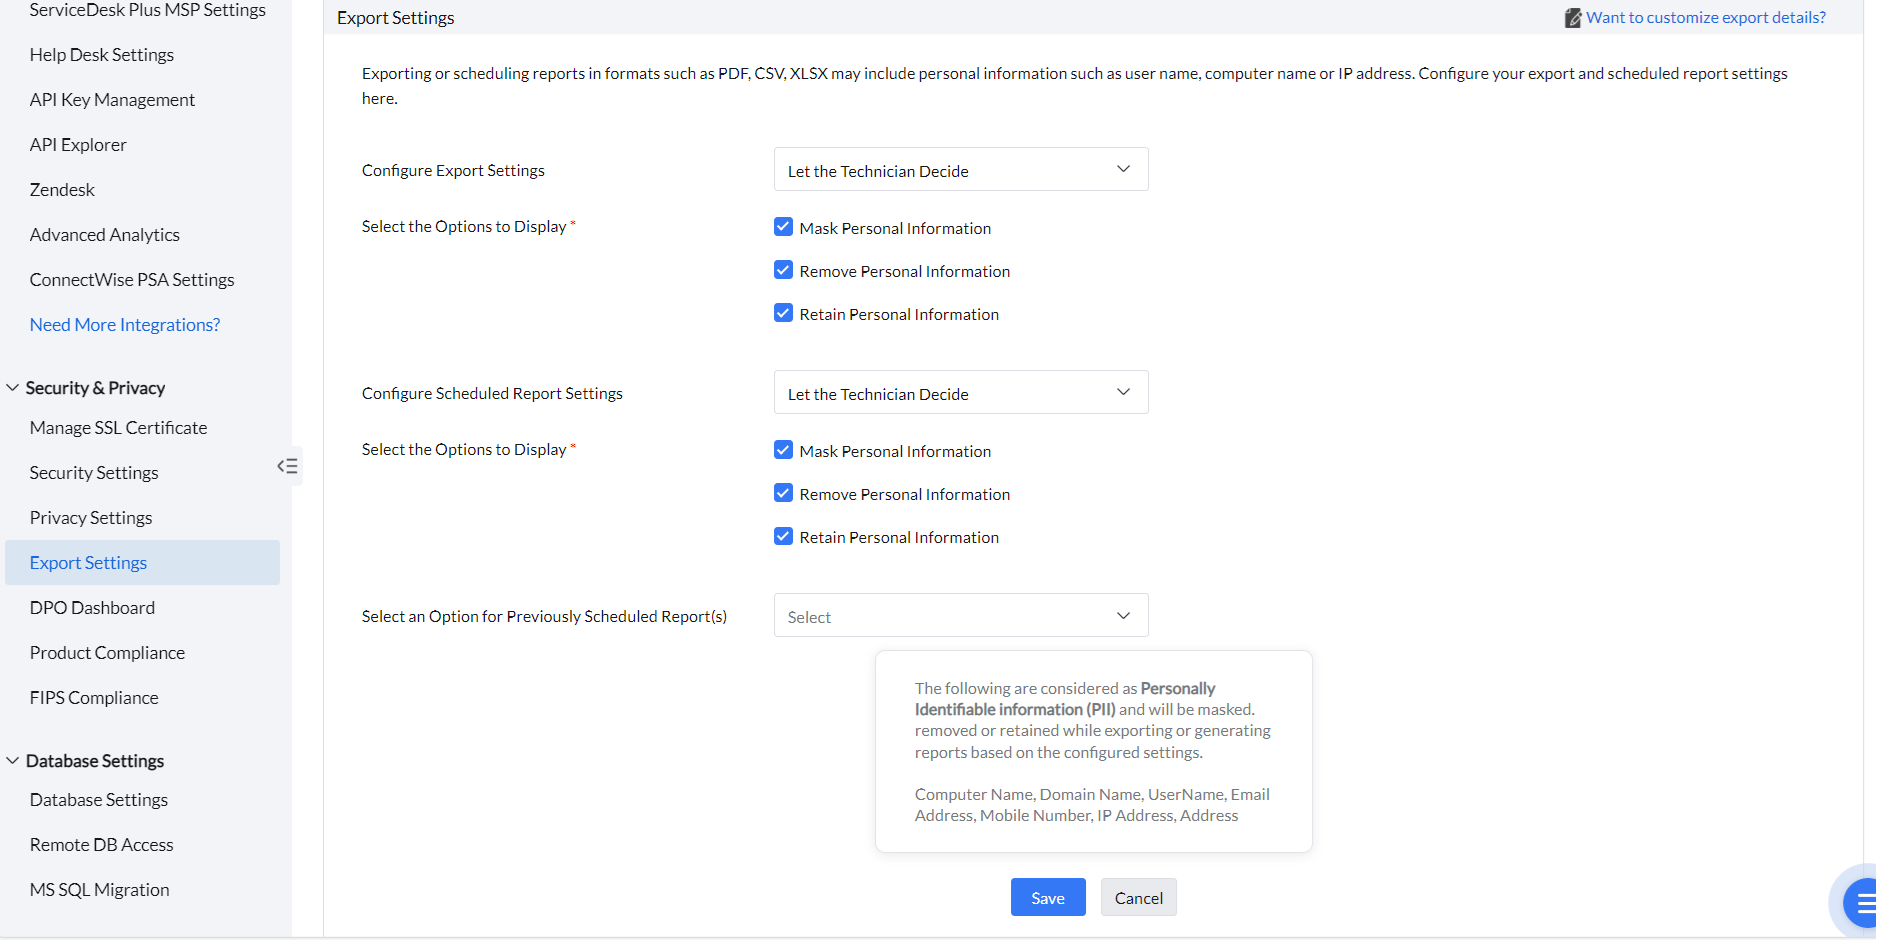Screen dimensions: 1877x940
Task: Collapse the Database Settings section chevron
Action: pyautogui.click(x=13, y=761)
